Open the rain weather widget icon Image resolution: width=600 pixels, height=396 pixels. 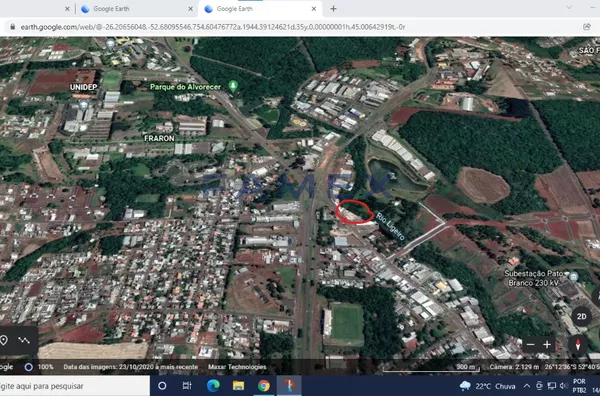[x=465, y=386]
